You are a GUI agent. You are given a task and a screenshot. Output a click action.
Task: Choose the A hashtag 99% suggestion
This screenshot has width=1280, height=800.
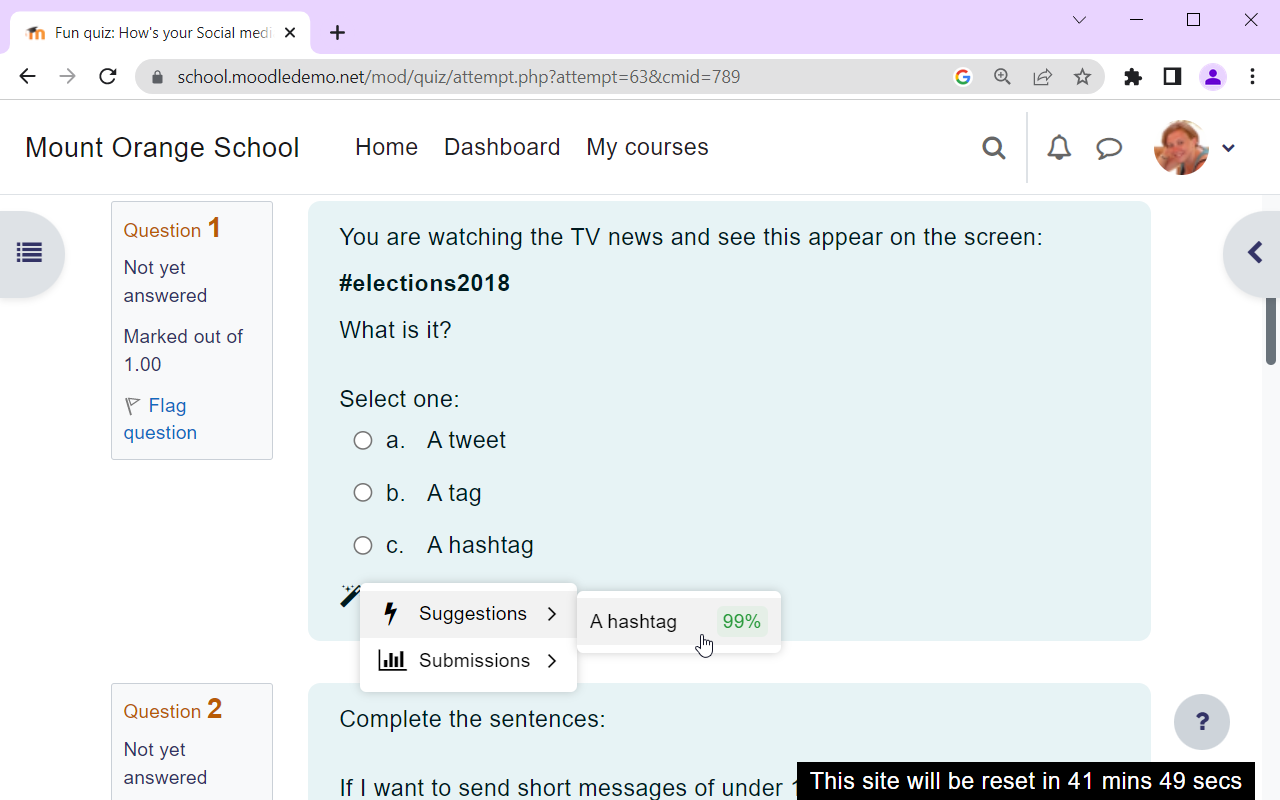[x=679, y=622]
